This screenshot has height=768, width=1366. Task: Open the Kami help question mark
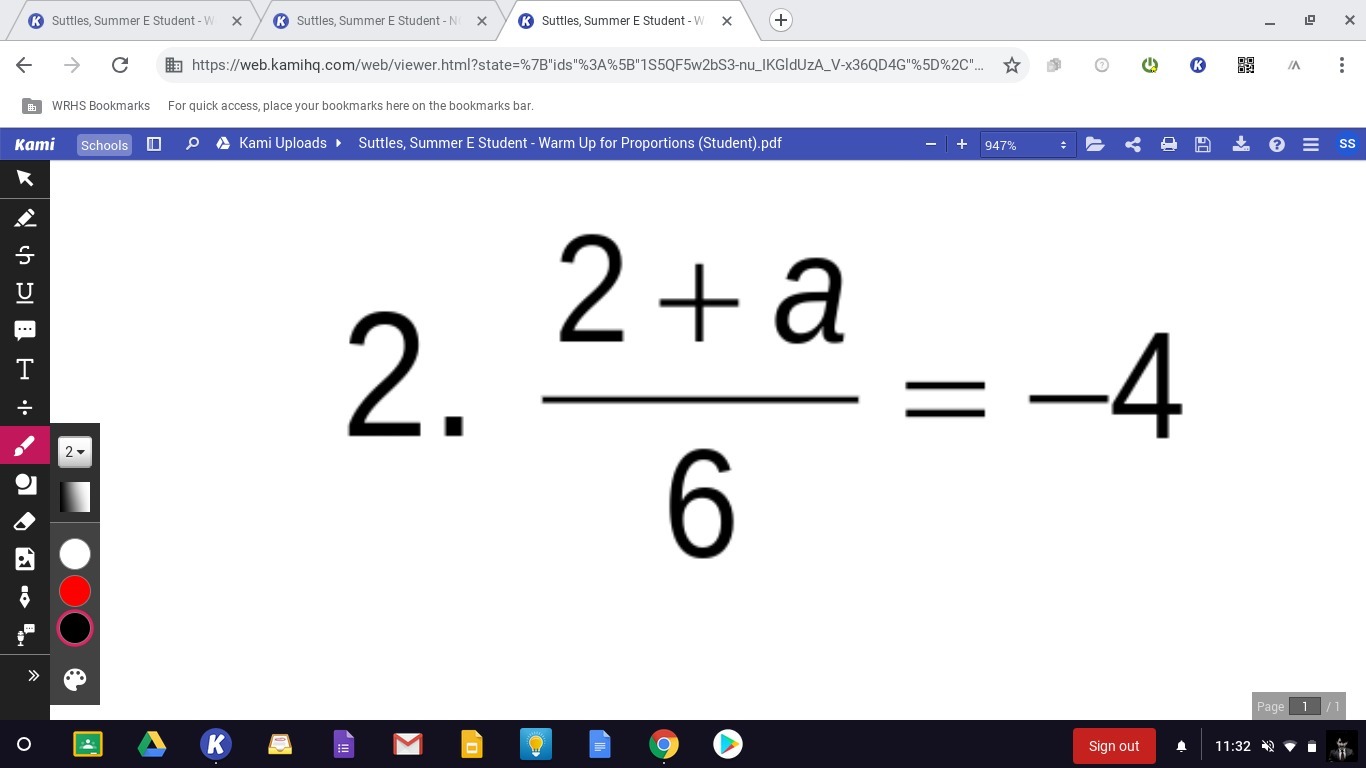click(1277, 144)
